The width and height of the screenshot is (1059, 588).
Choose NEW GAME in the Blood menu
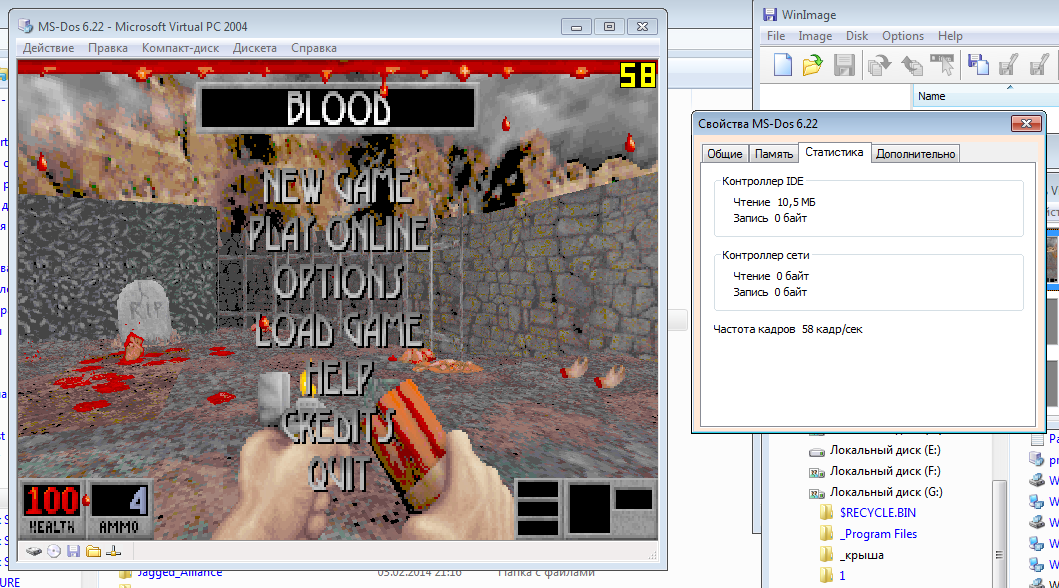(x=337, y=186)
